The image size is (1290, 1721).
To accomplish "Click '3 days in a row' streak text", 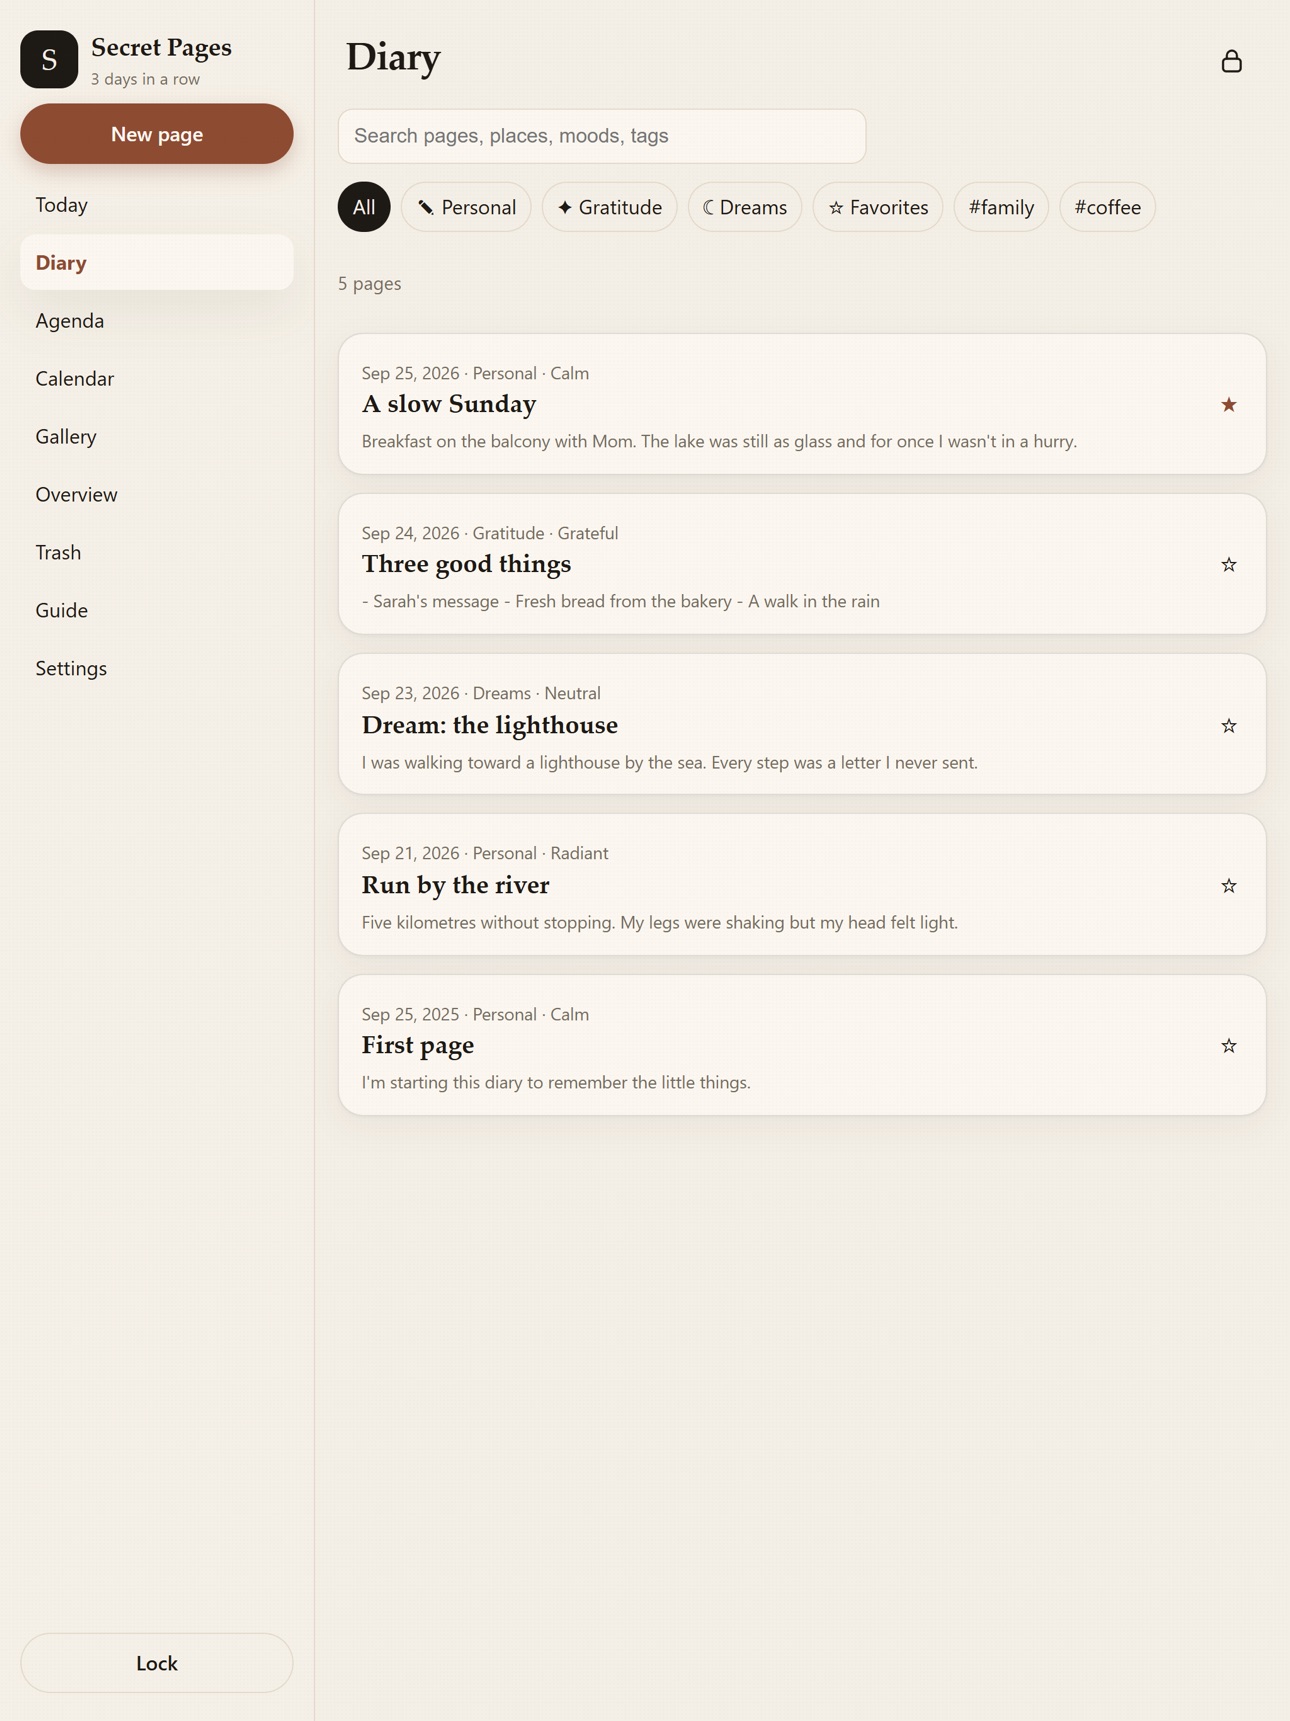I will click(x=145, y=79).
